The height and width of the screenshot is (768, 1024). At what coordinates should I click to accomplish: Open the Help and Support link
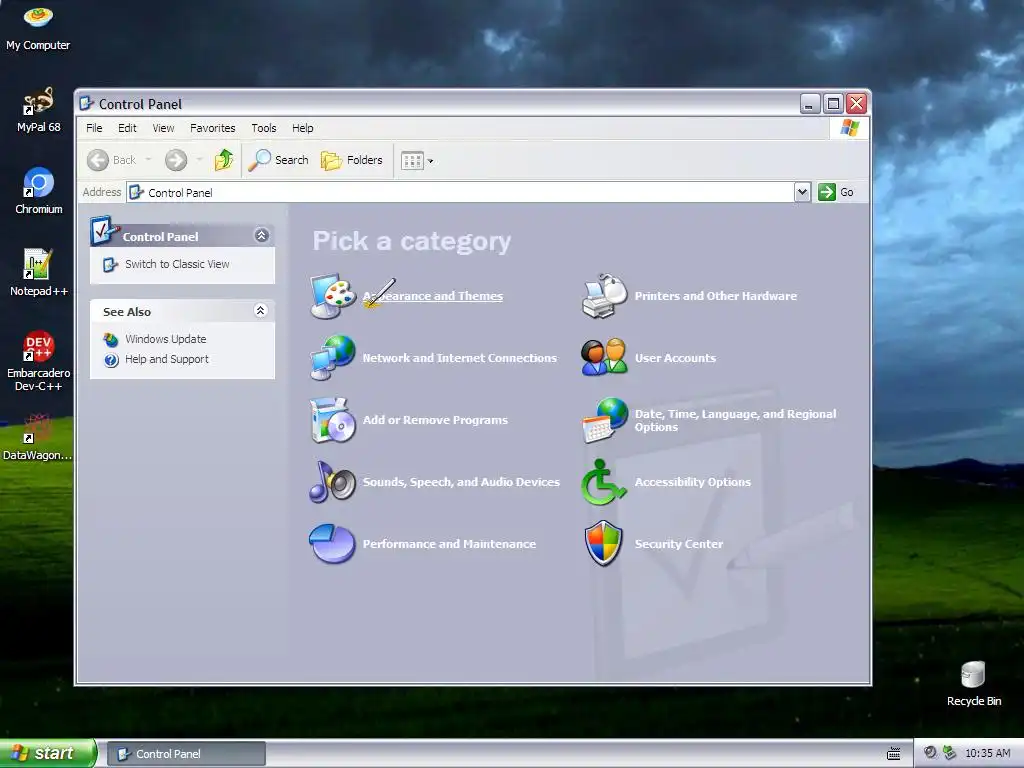[x=167, y=359]
